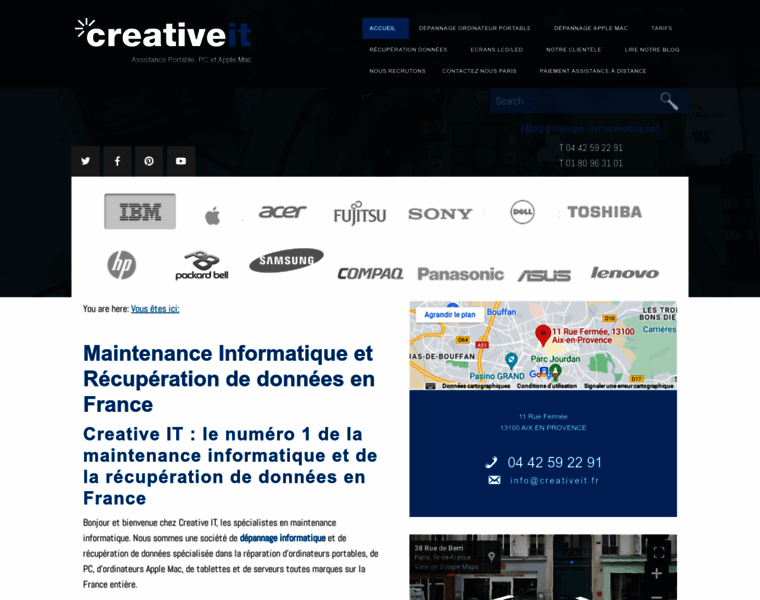Select the Dell brand logo
This screenshot has height=600, width=760.
[522, 212]
